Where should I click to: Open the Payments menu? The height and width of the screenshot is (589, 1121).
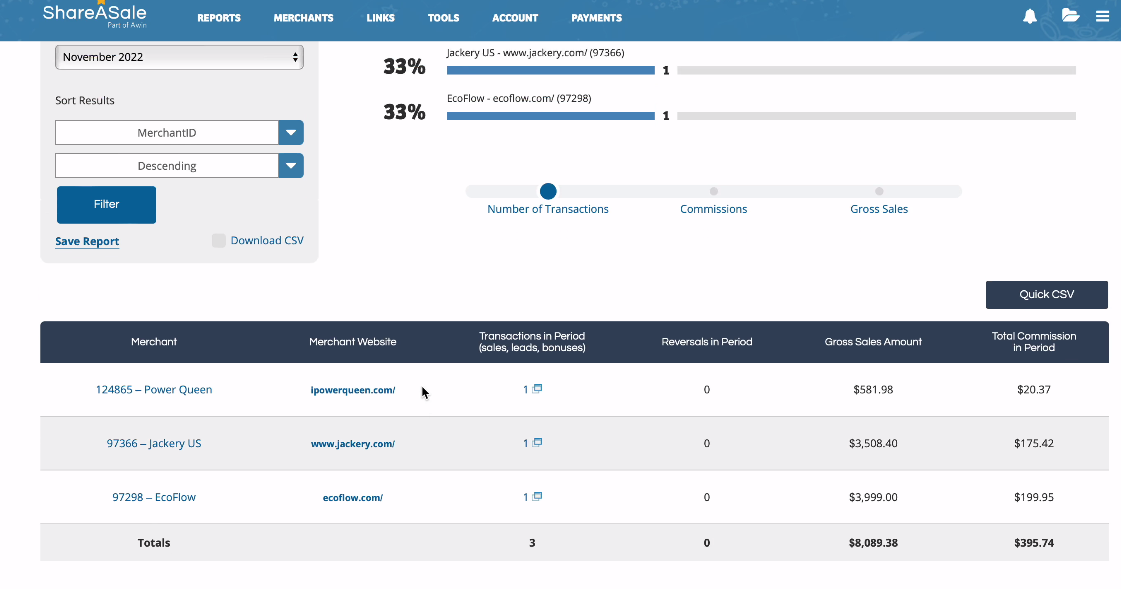[596, 18]
